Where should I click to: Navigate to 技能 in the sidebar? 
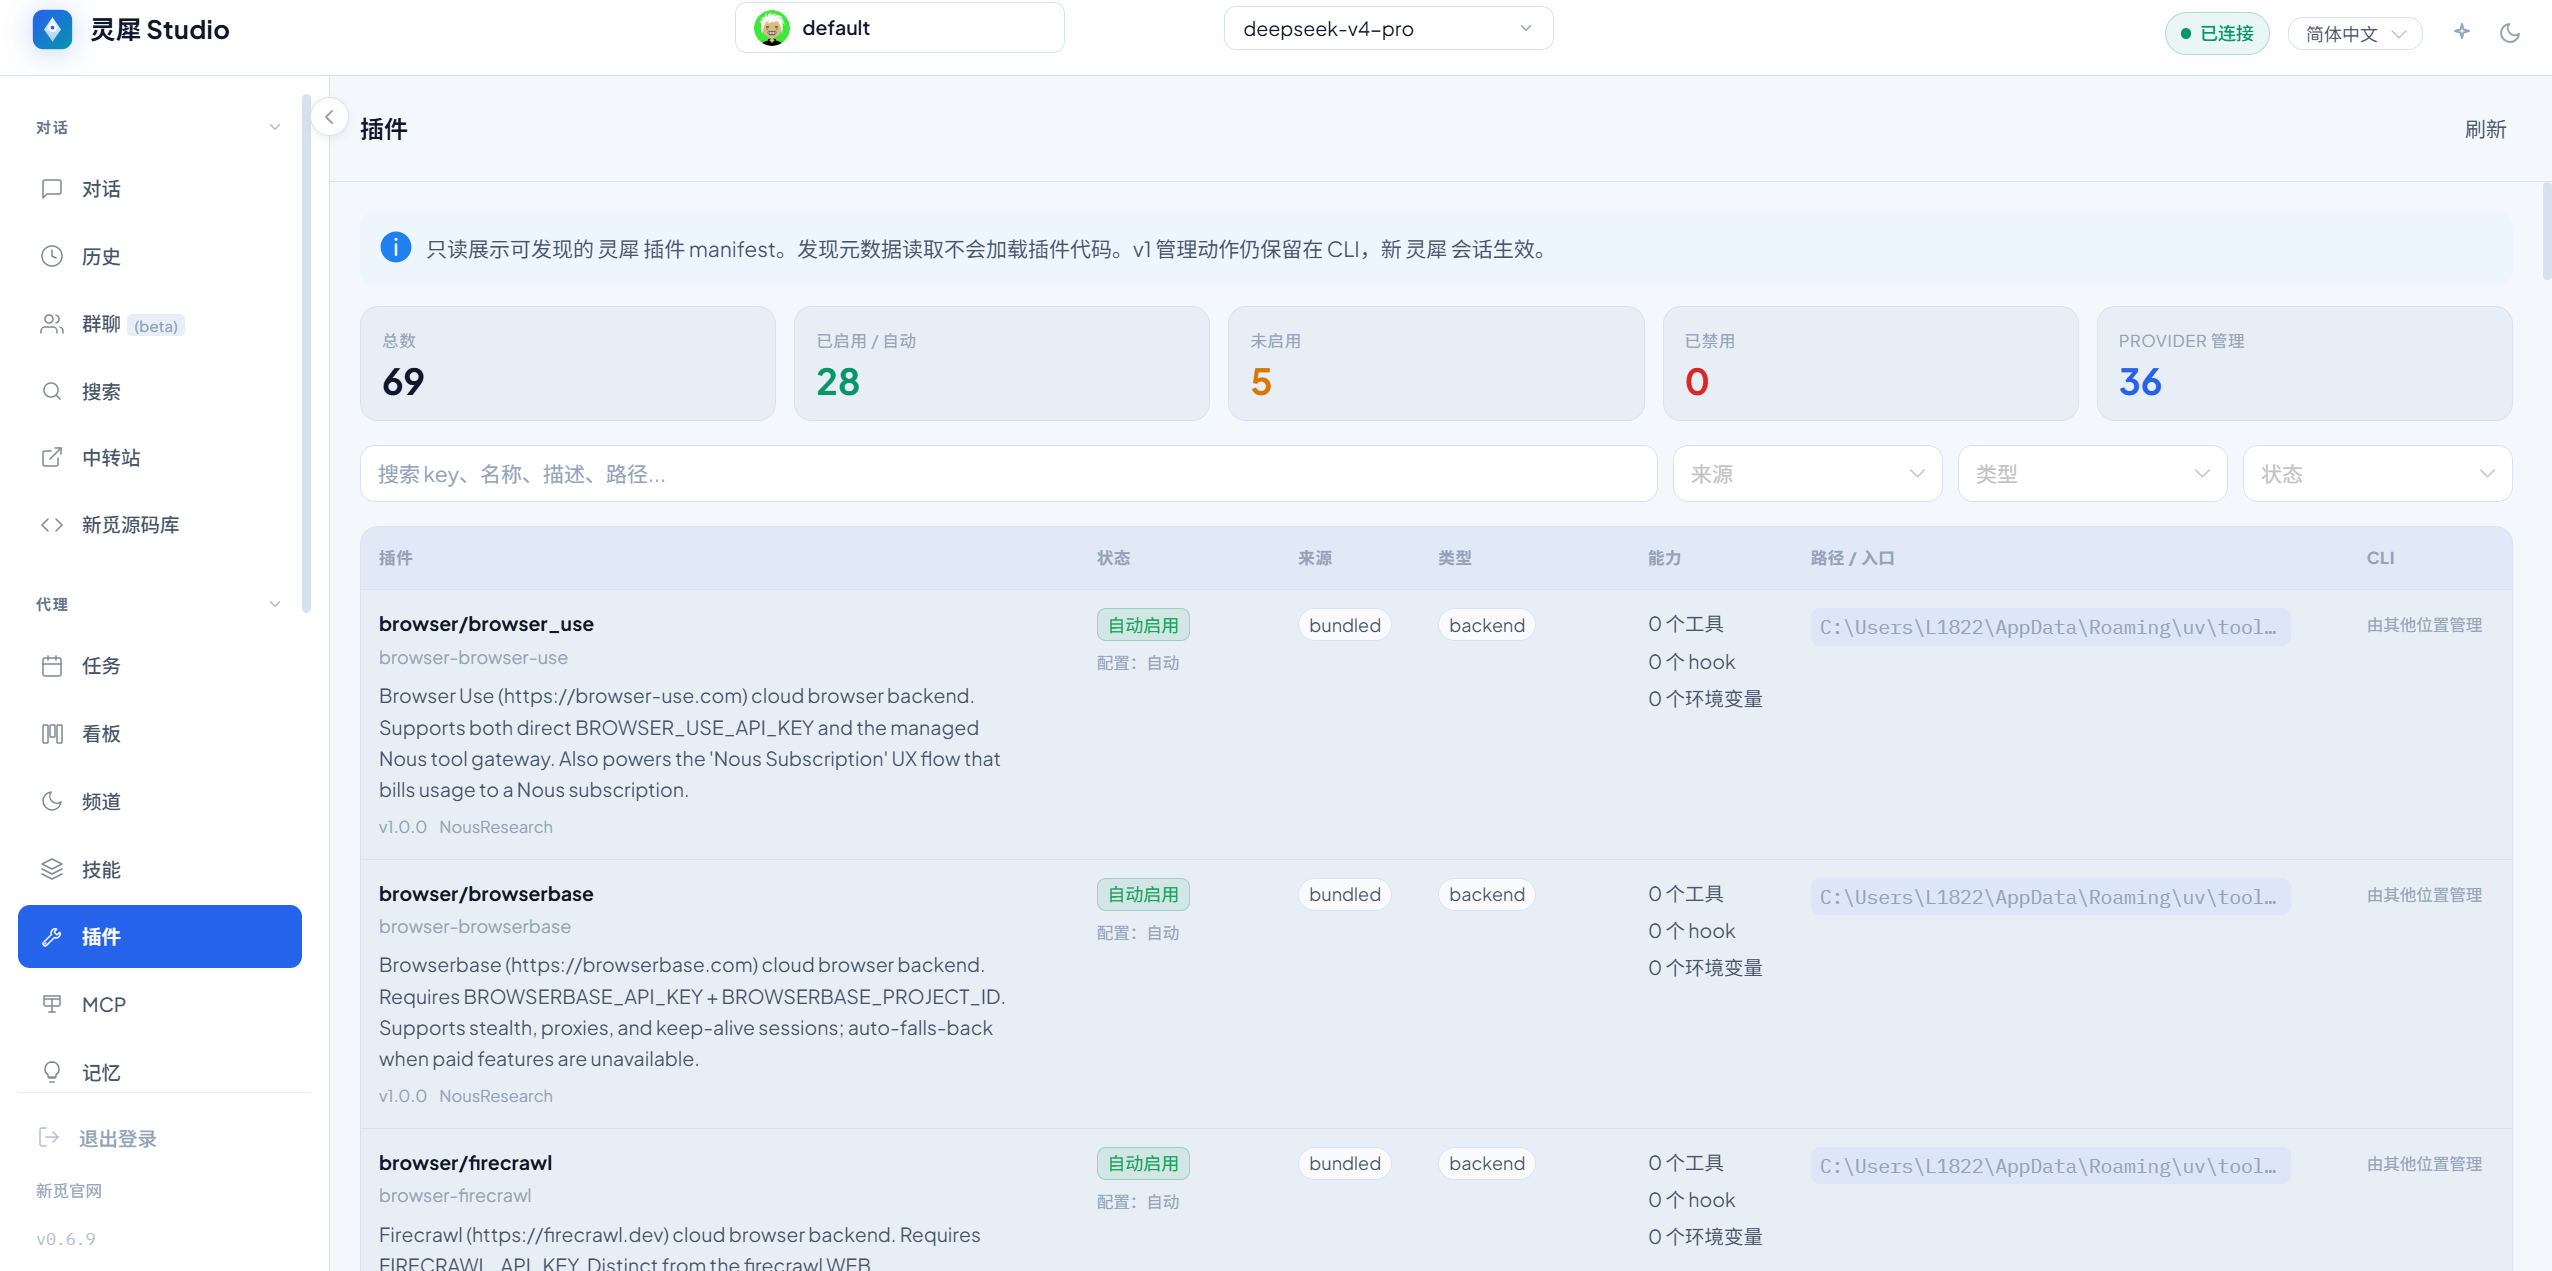pyautogui.click(x=160, y=870)
